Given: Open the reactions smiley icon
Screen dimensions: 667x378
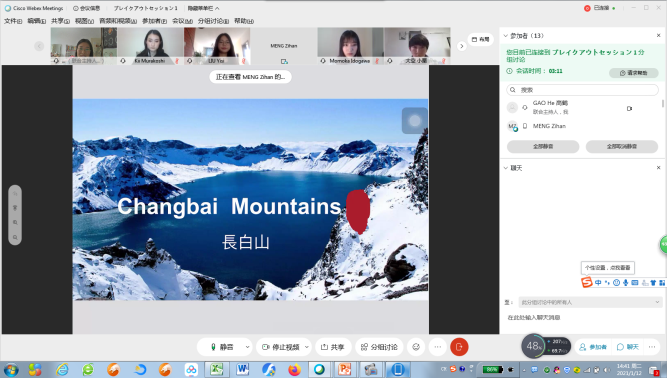Looking at the screenshot, I should click(x=416, y=347).
